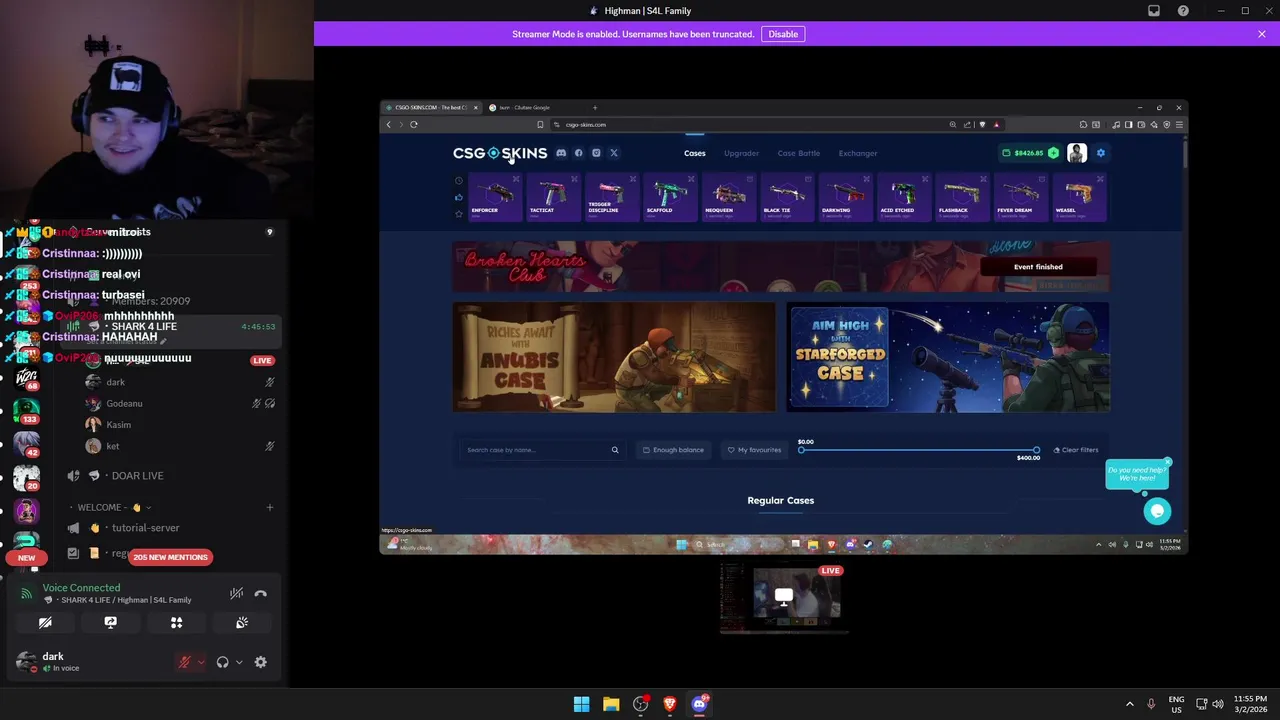Expand microphone input options arrow
The width and height of the screenshot is (1280, 720).
[x=200, y=662]
